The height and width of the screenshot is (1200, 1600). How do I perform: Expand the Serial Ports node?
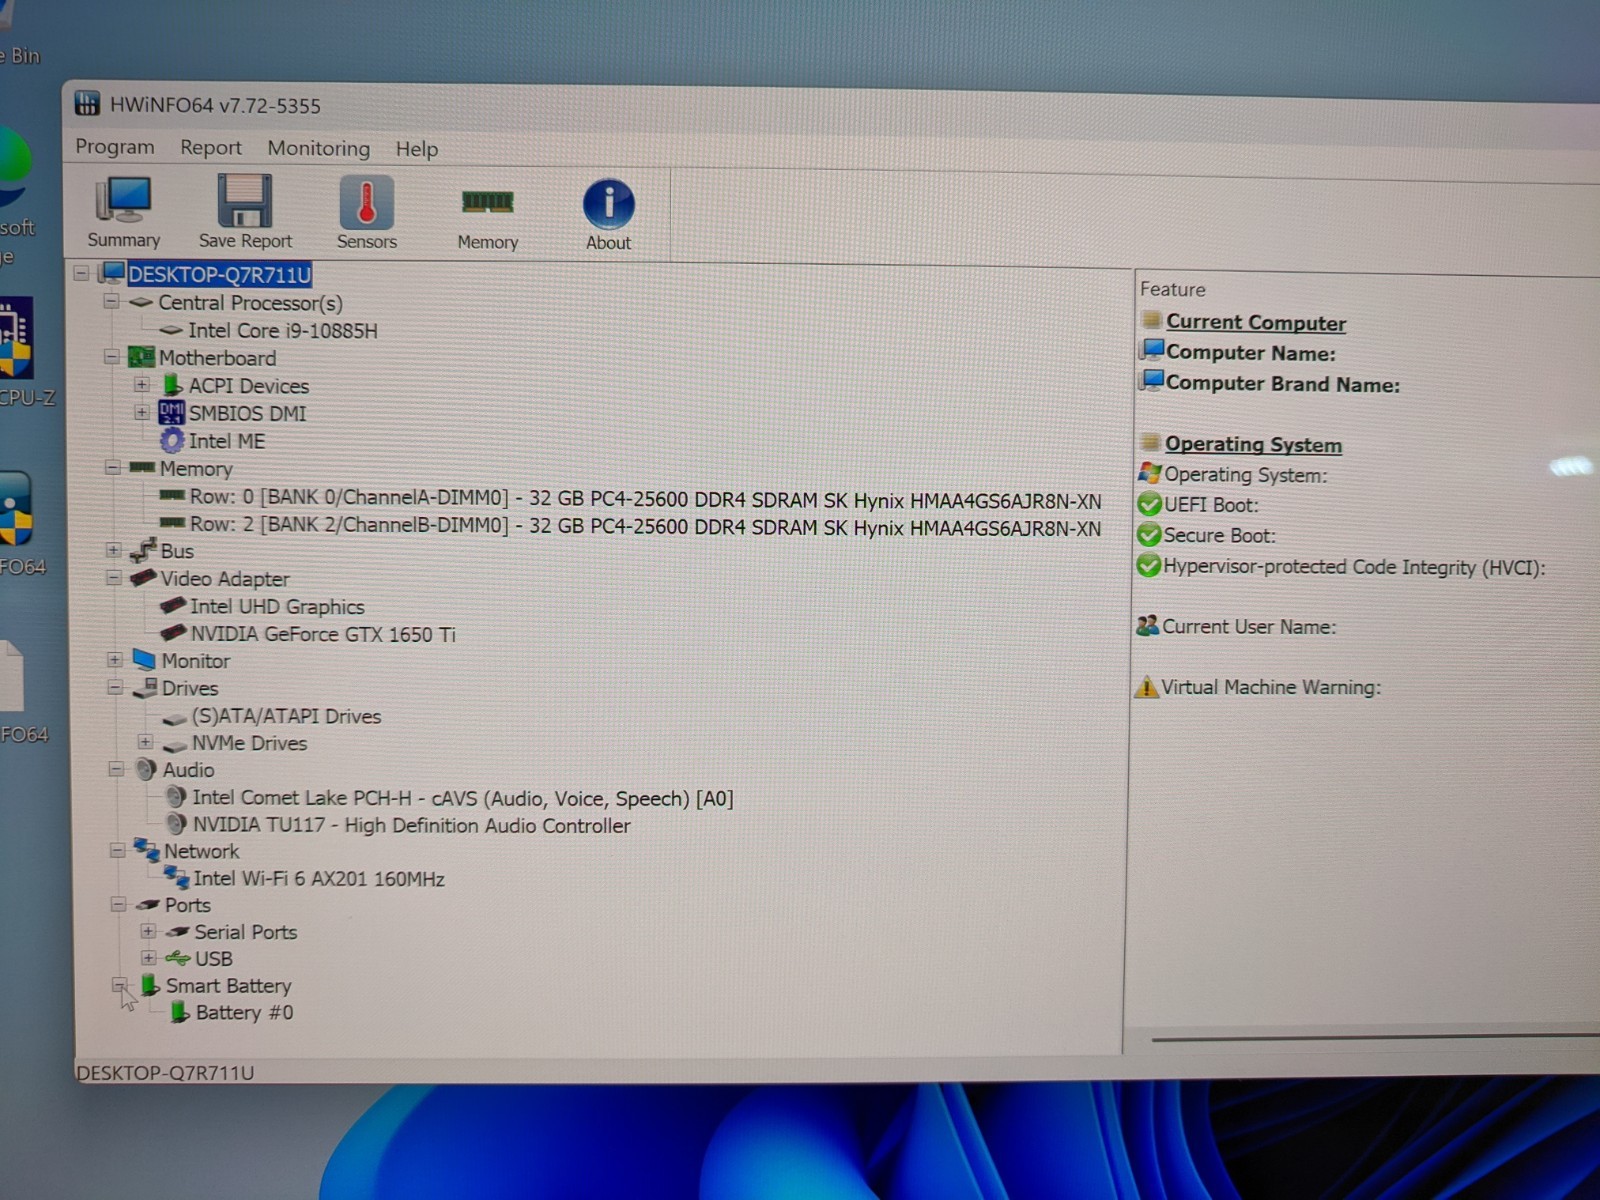[148, 931]
